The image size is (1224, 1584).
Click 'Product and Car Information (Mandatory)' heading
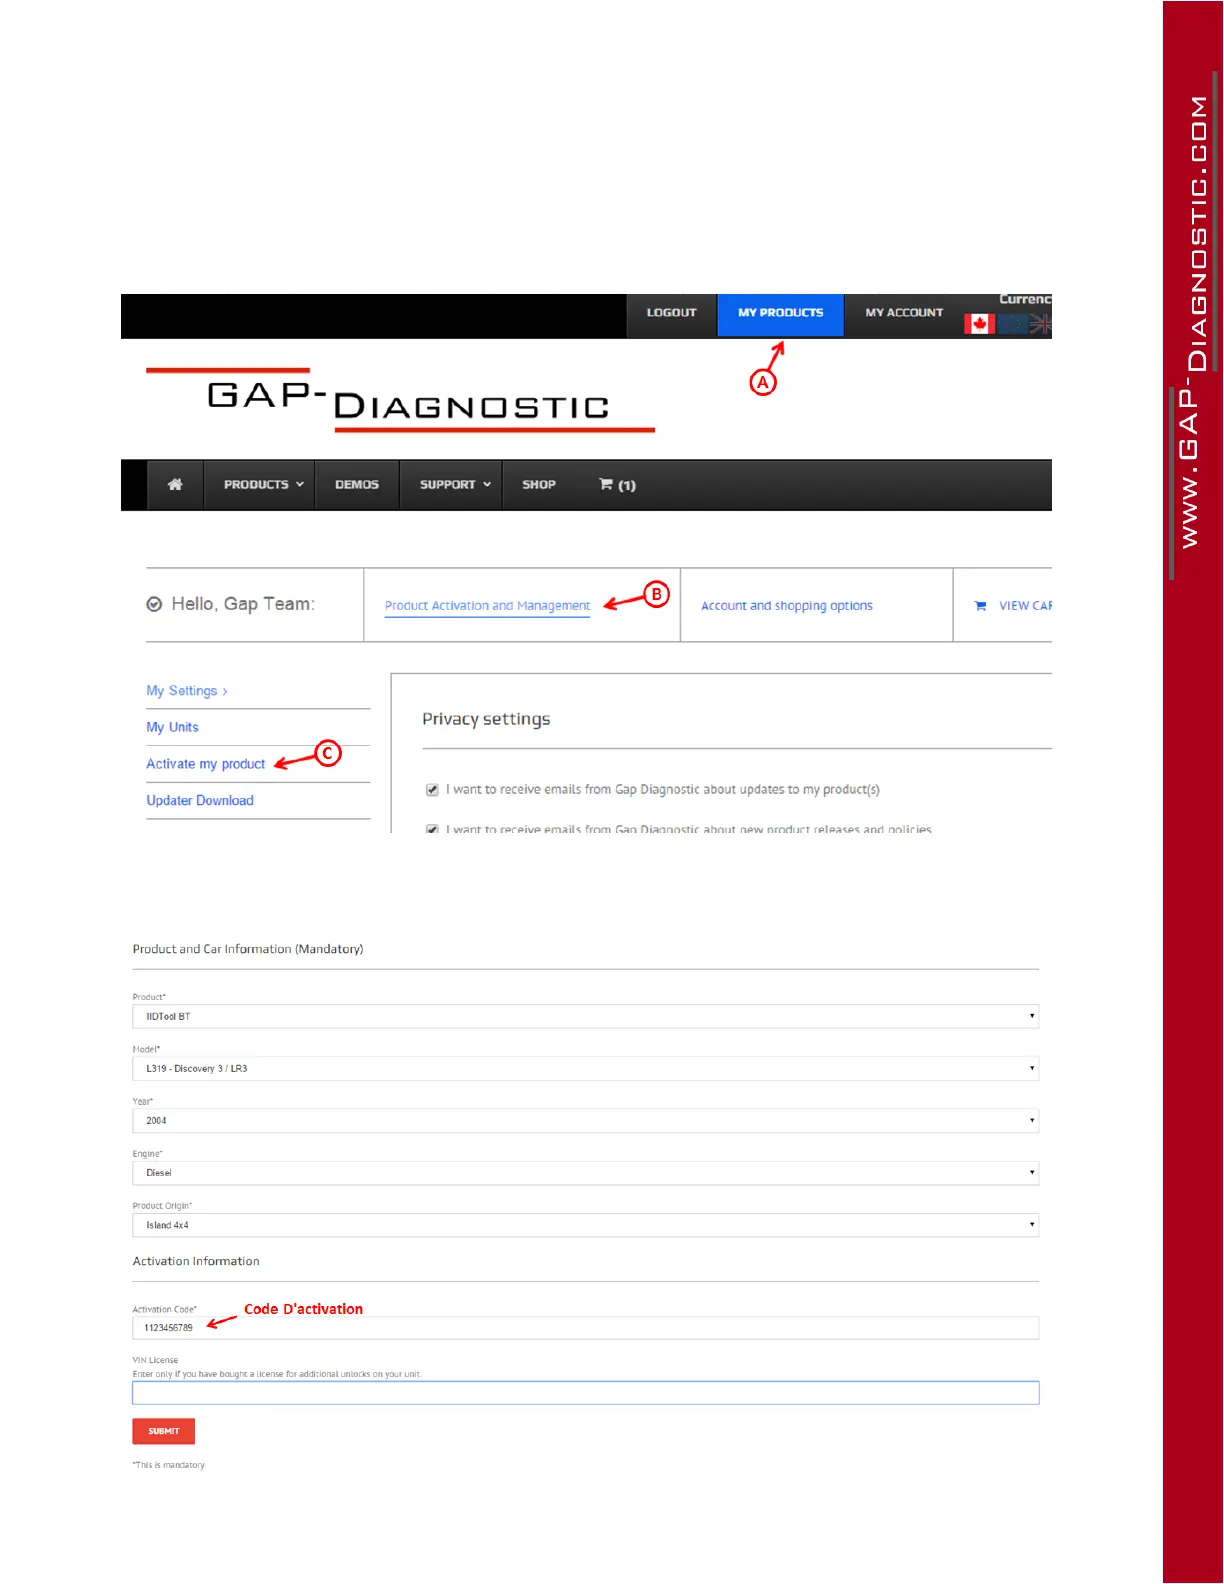[248, 949]
